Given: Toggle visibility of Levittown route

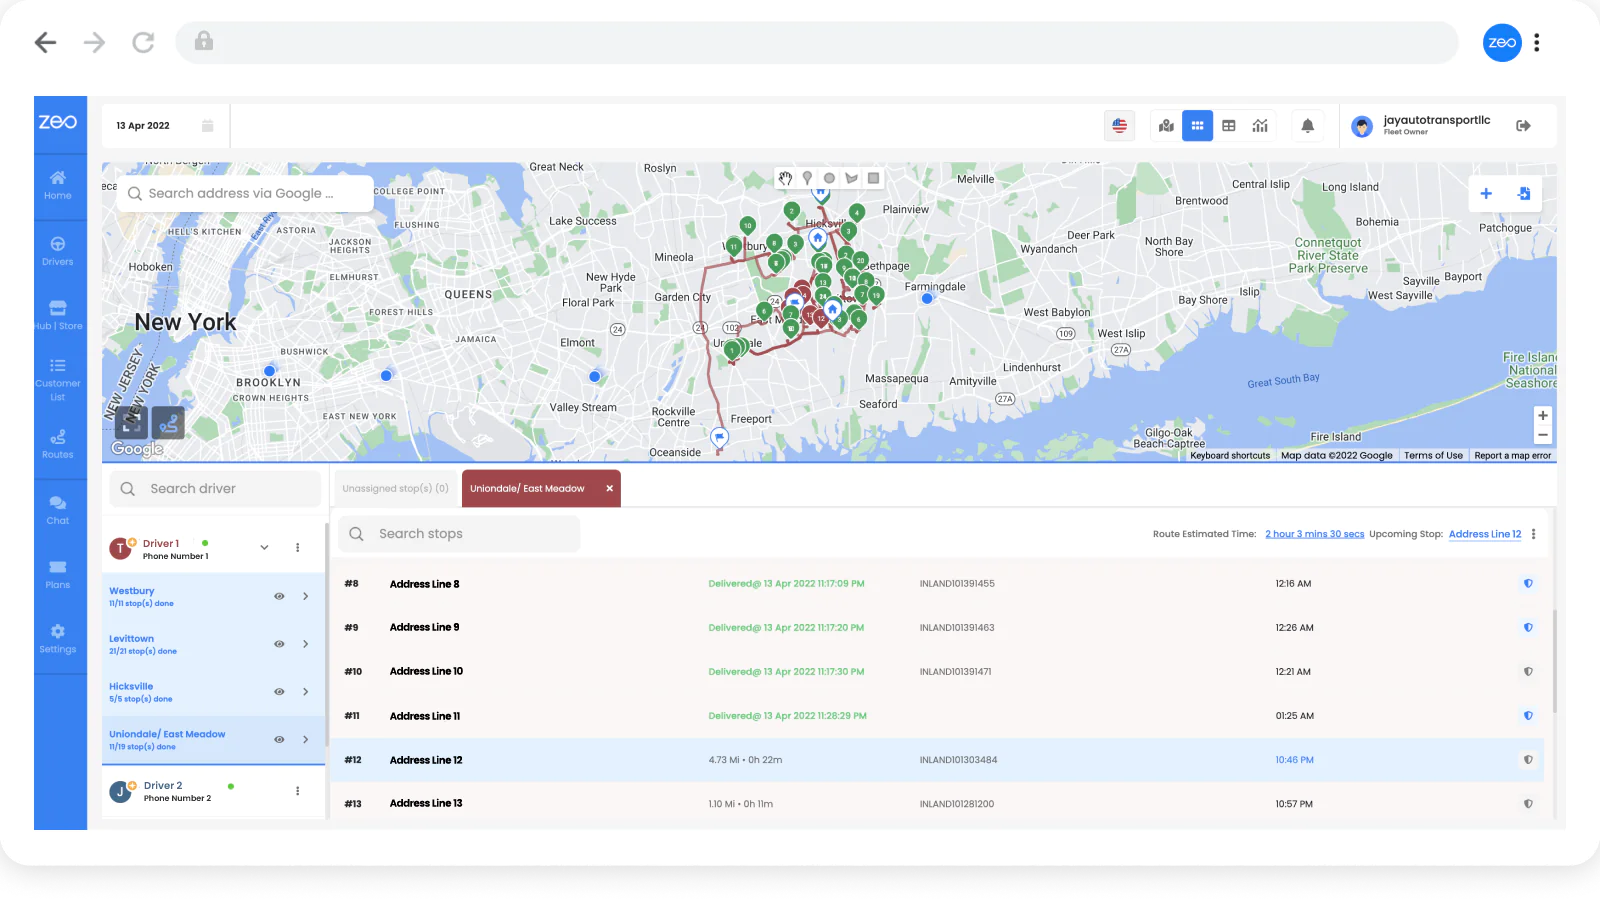Looking at the screenshot, I should click(279, 644).
